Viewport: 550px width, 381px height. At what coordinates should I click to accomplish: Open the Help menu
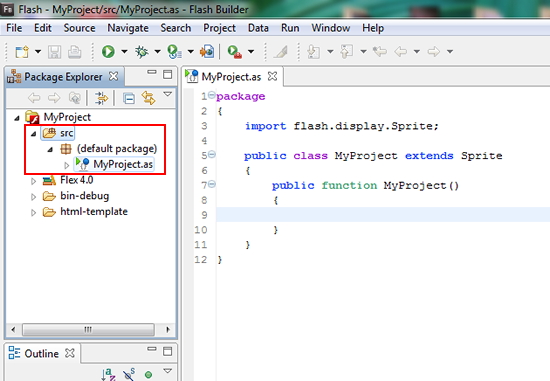pos(373,28)
